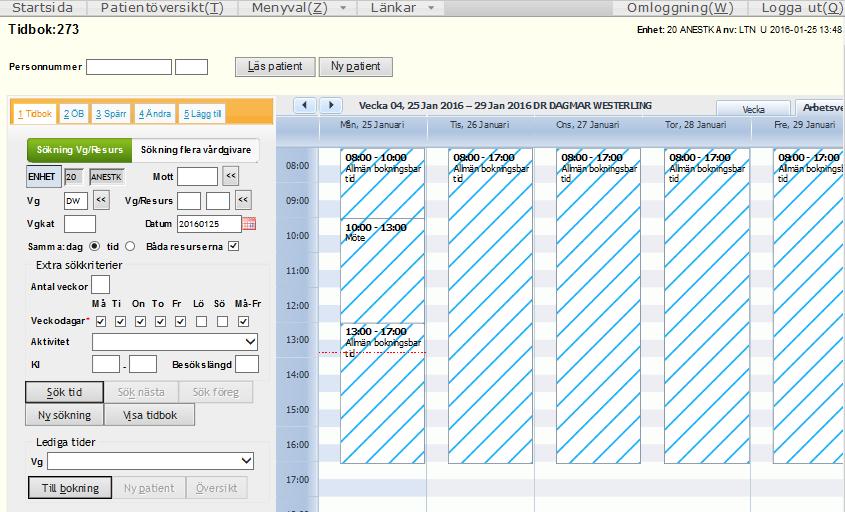Click Logga ut(Q) in the top bar
This screenshot has height=512, width=845.
(800, 8)
